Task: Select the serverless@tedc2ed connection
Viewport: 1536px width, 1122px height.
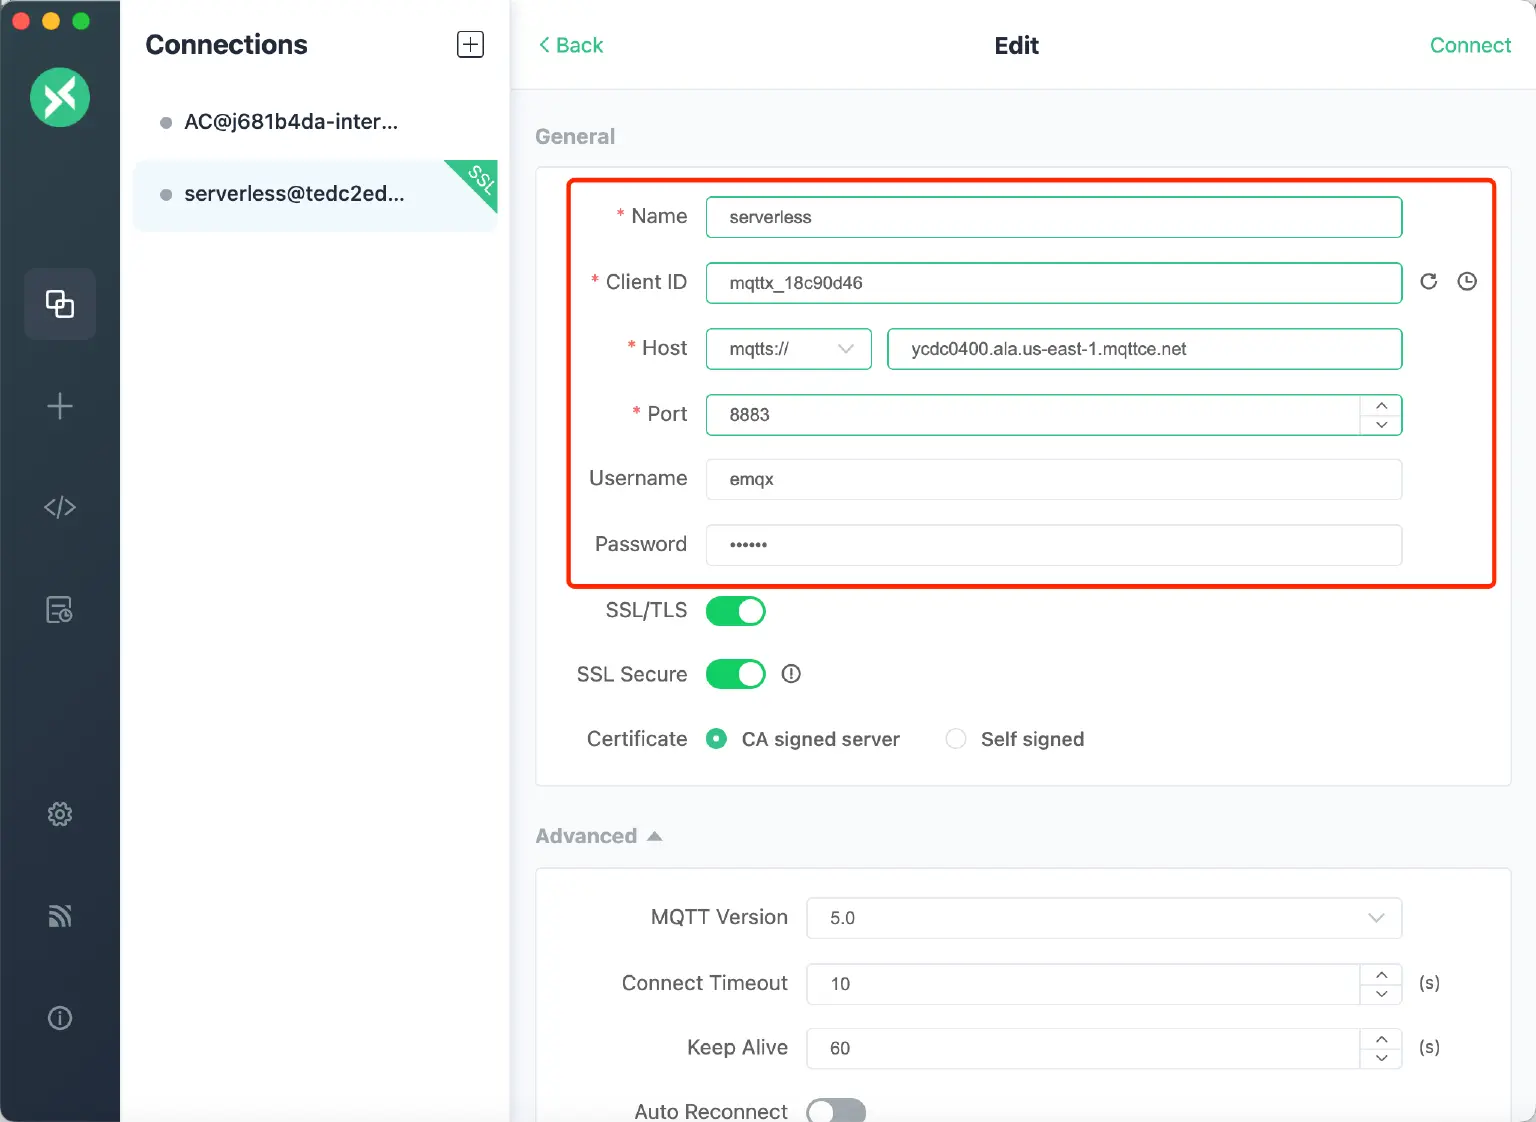Action: coord(294,194)
